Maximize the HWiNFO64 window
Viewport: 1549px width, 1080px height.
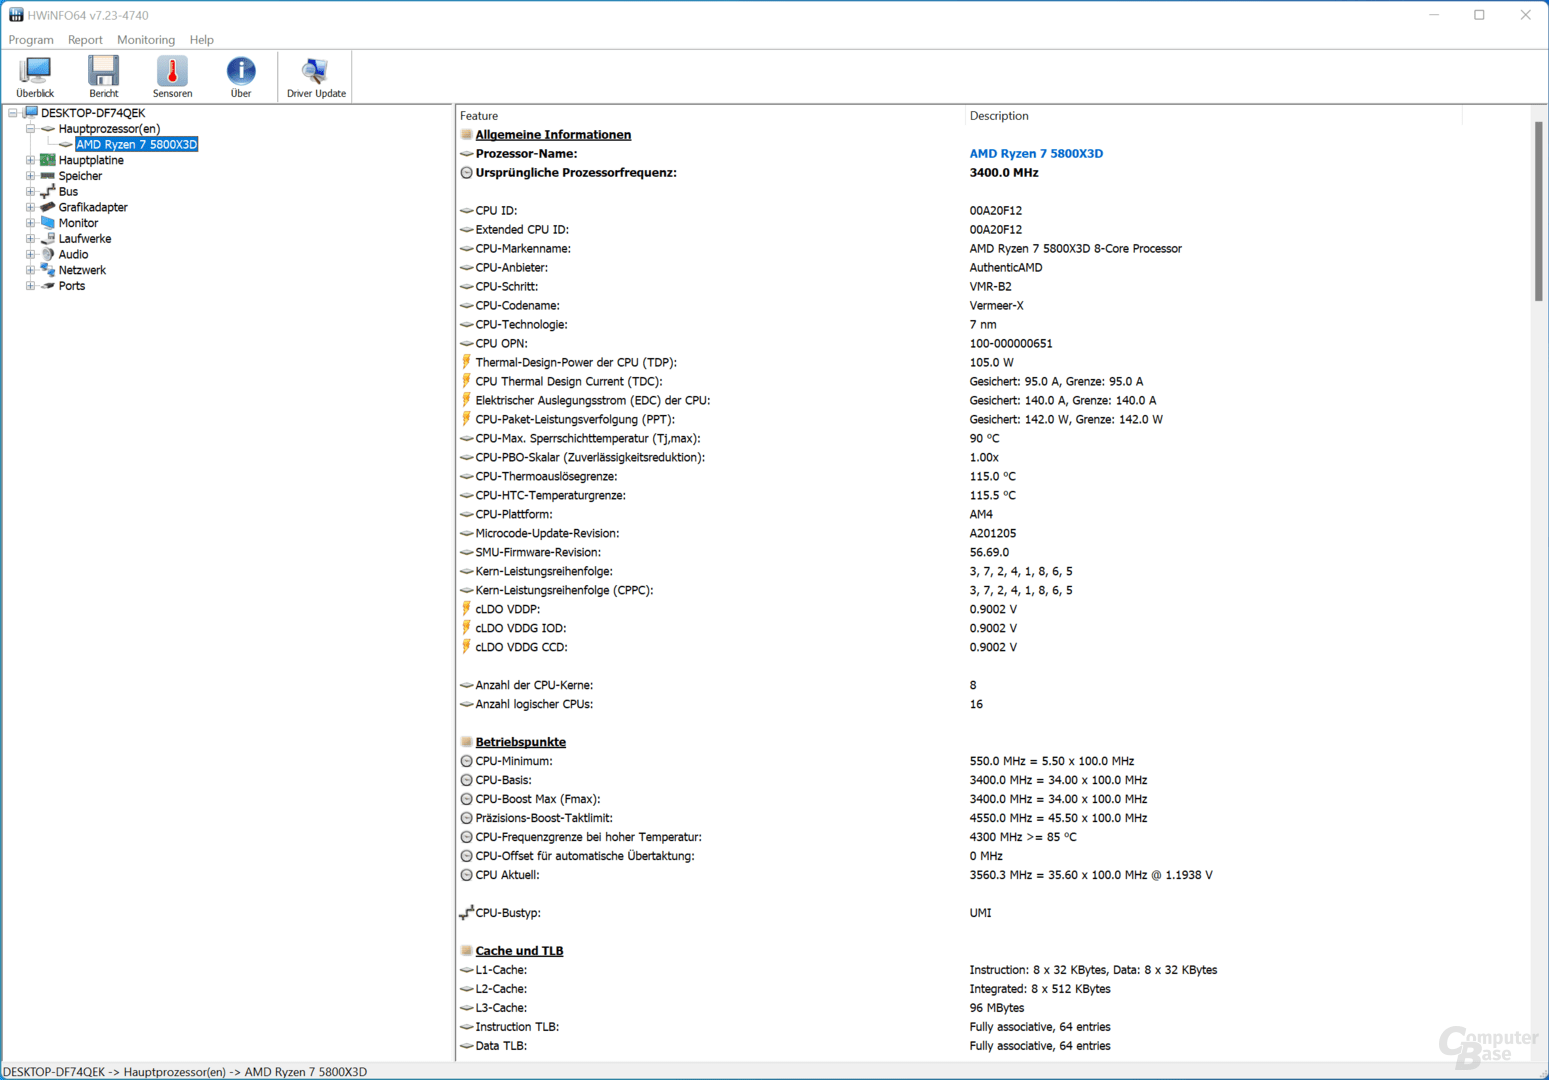click(1479, 15)
